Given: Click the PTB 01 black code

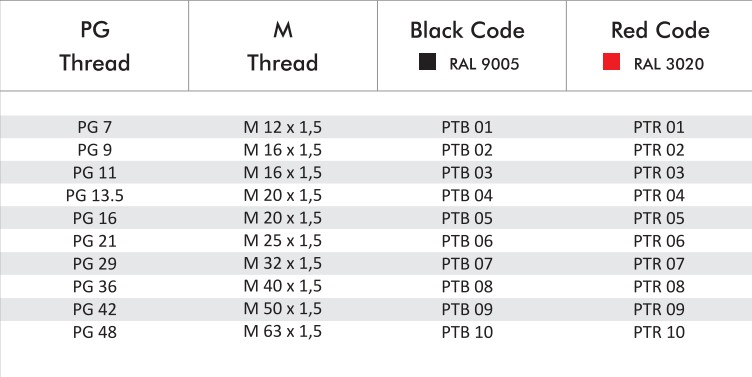Looking at the screenshot, I should pos(467,127).
